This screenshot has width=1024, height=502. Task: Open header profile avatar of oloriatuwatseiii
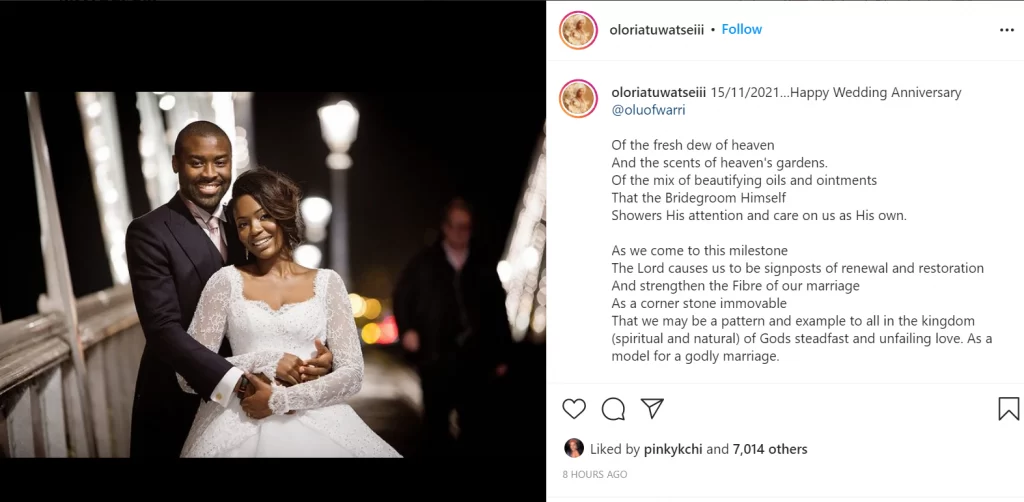coord(579,30)
